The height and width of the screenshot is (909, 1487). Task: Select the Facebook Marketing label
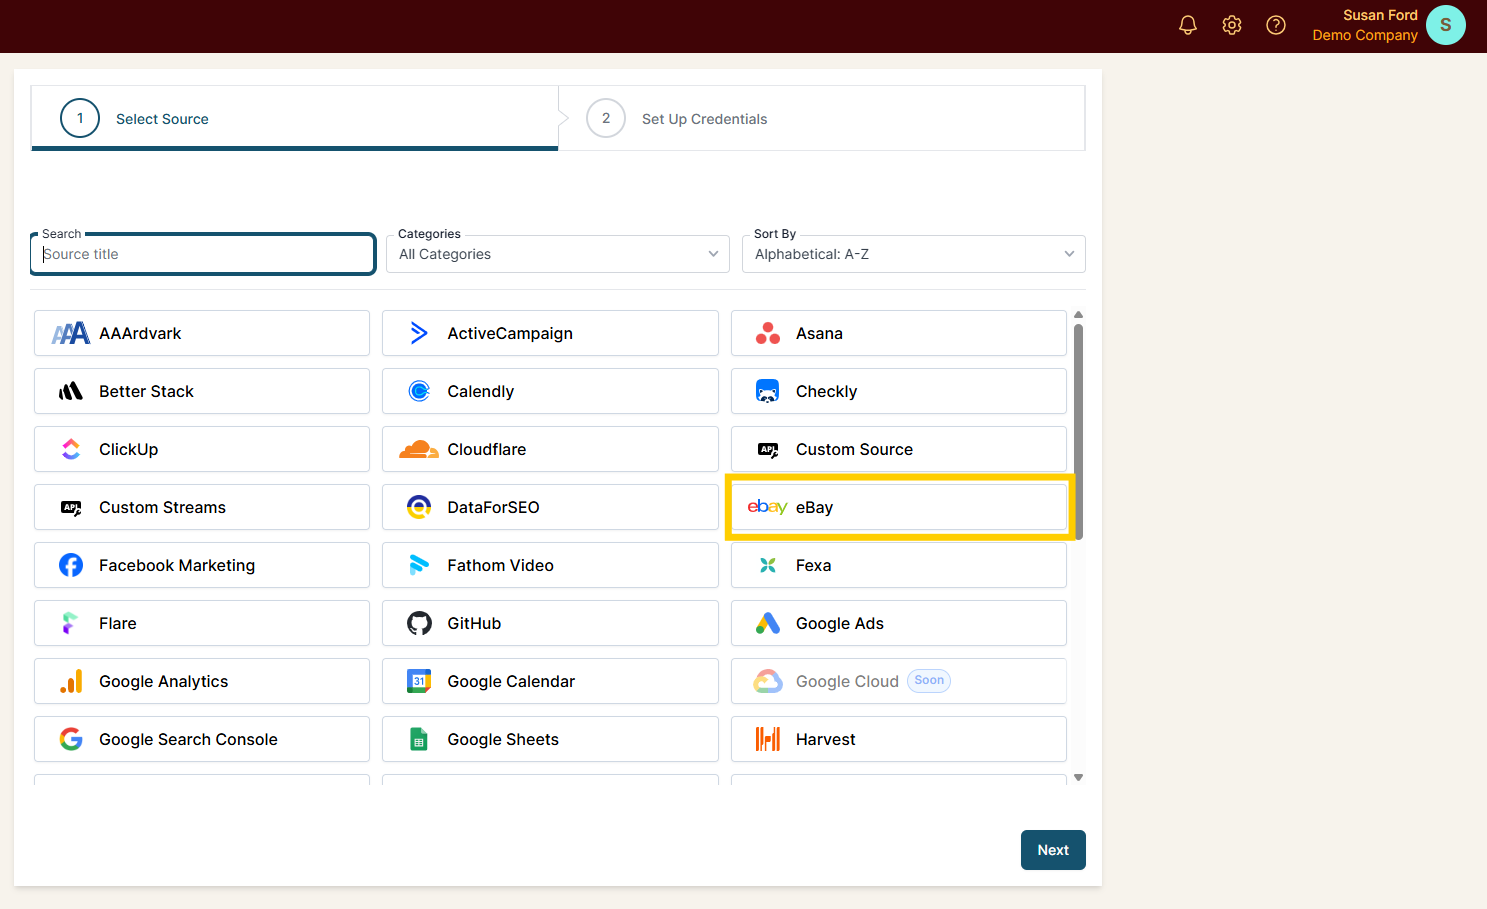[x=177, y=565]
